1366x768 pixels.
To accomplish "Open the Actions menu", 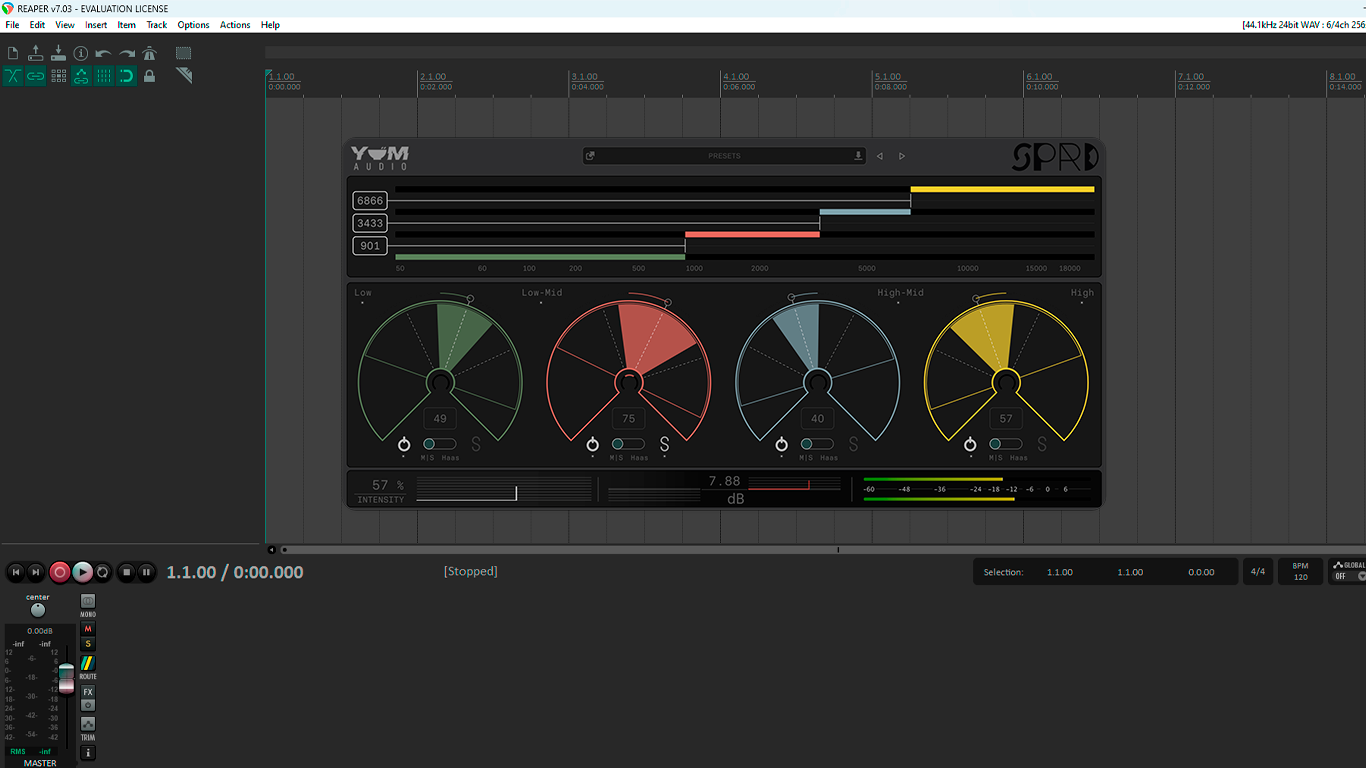I will tap(235, 25).
